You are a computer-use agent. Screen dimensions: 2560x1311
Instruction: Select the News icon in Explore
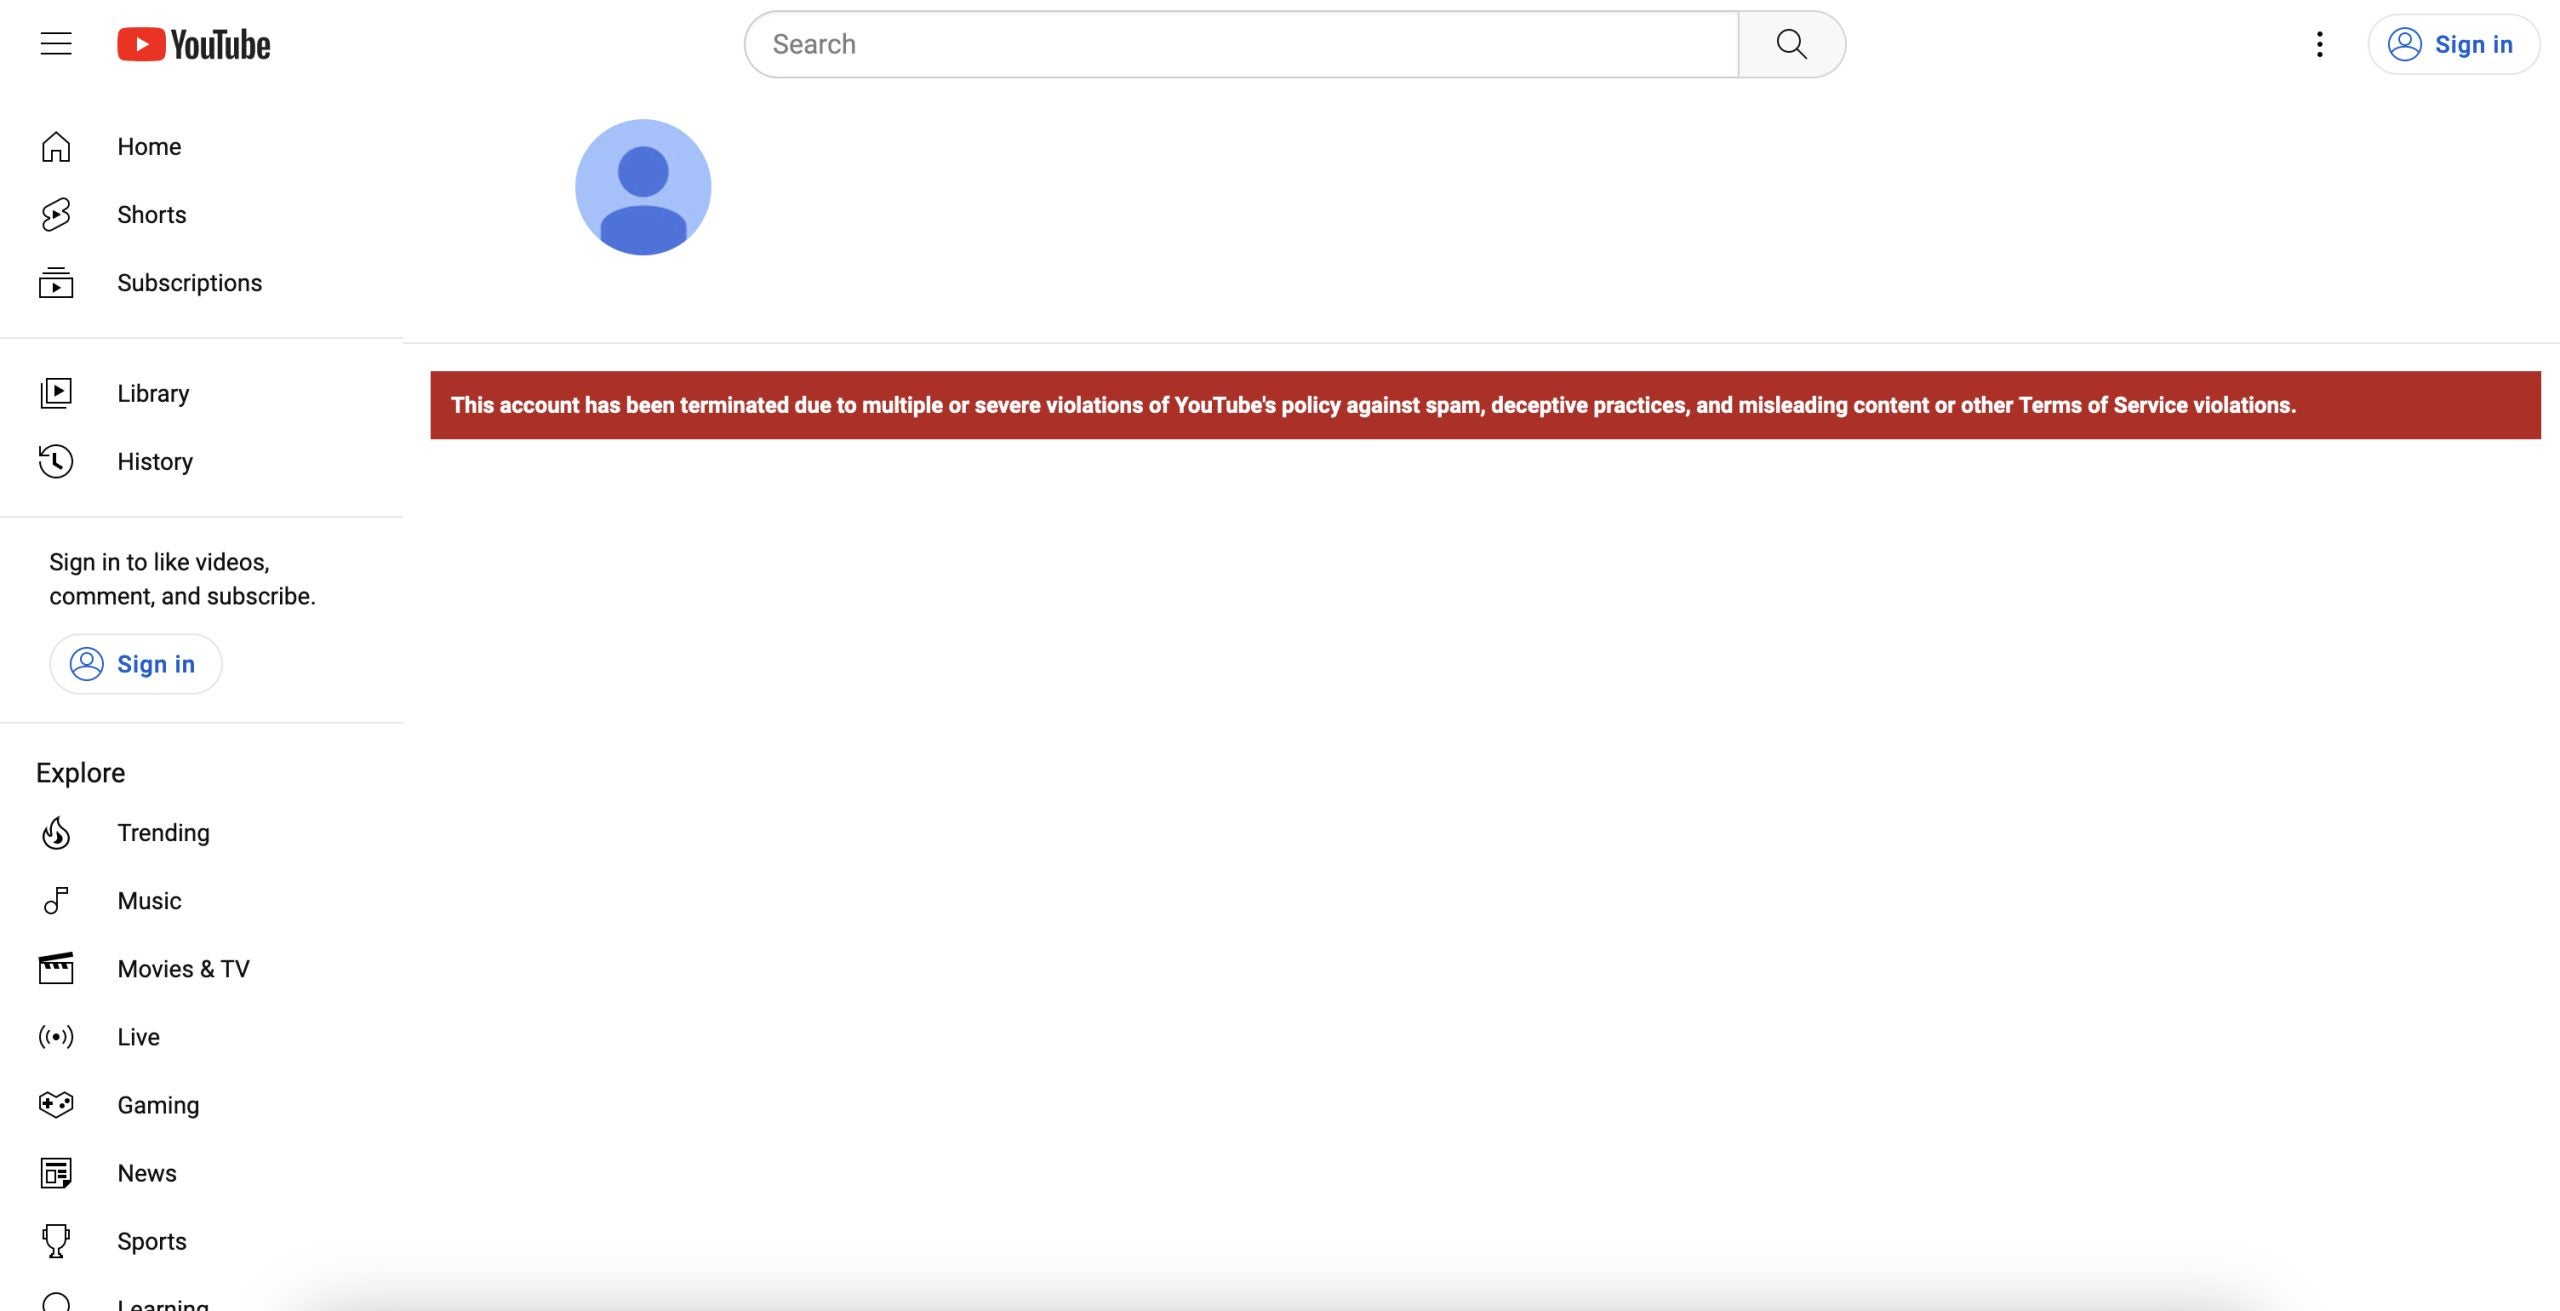56,1173
